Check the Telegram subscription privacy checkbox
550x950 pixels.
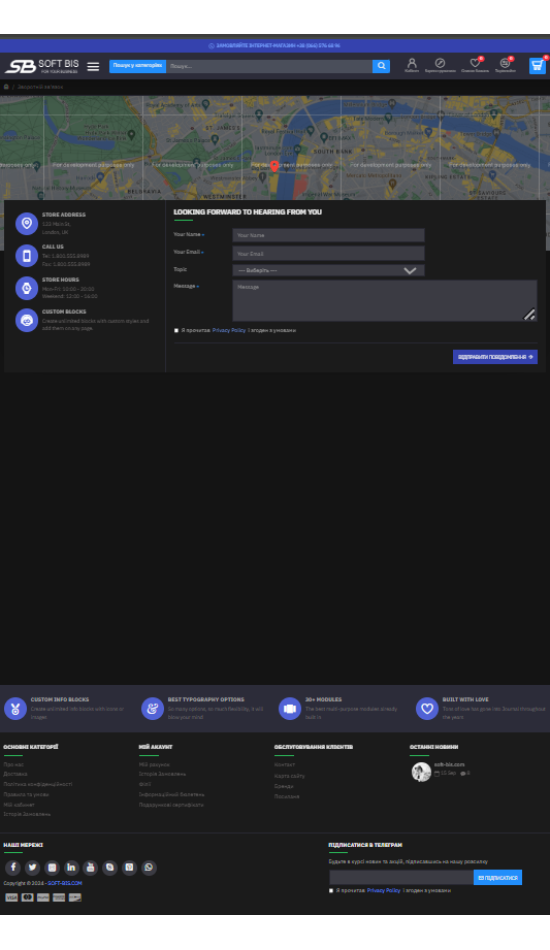[x=331, y=890]
